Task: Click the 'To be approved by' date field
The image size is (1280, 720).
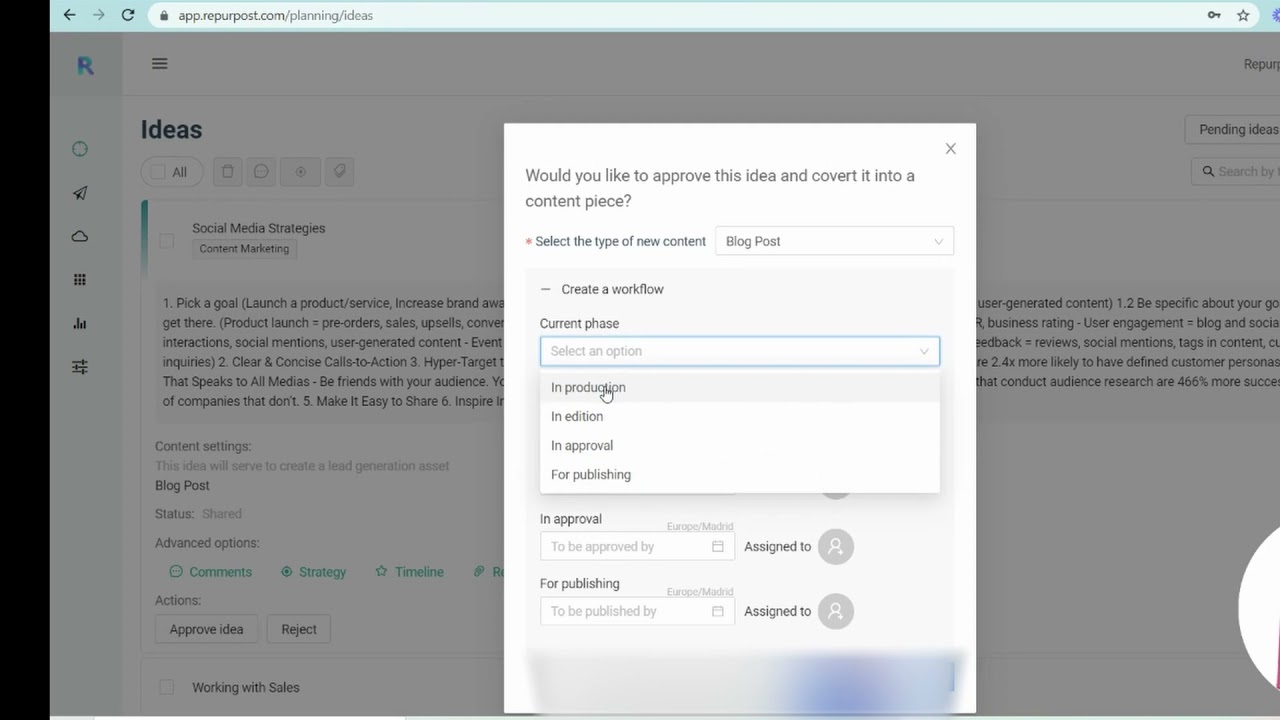Action: 637,547
